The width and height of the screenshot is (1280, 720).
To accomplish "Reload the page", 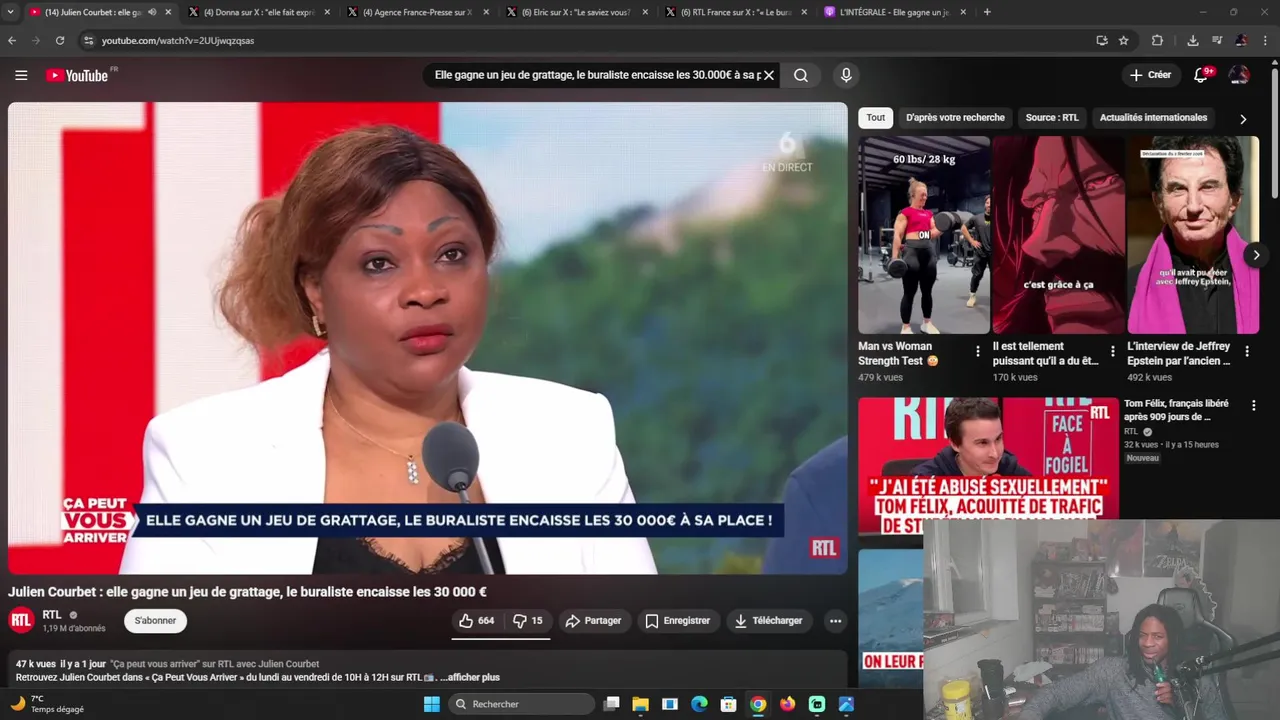I will pos(60,41).
